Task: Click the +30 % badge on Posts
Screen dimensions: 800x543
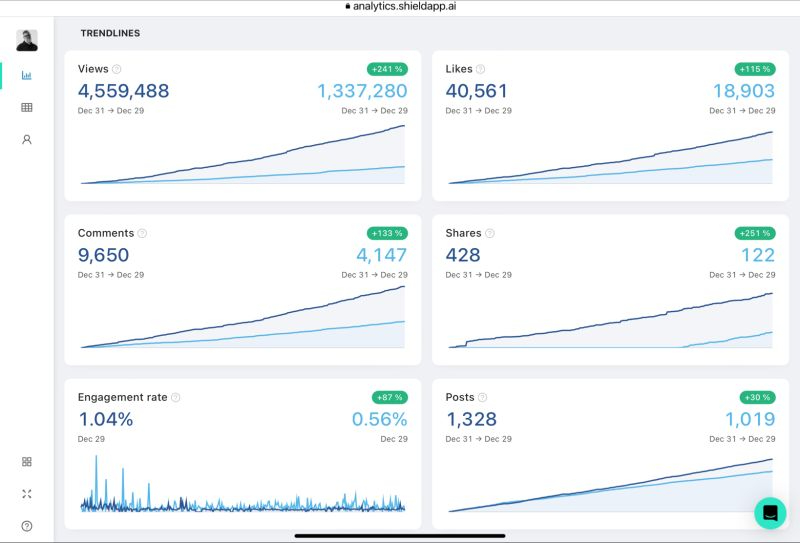Action: [x=758, y=398]
